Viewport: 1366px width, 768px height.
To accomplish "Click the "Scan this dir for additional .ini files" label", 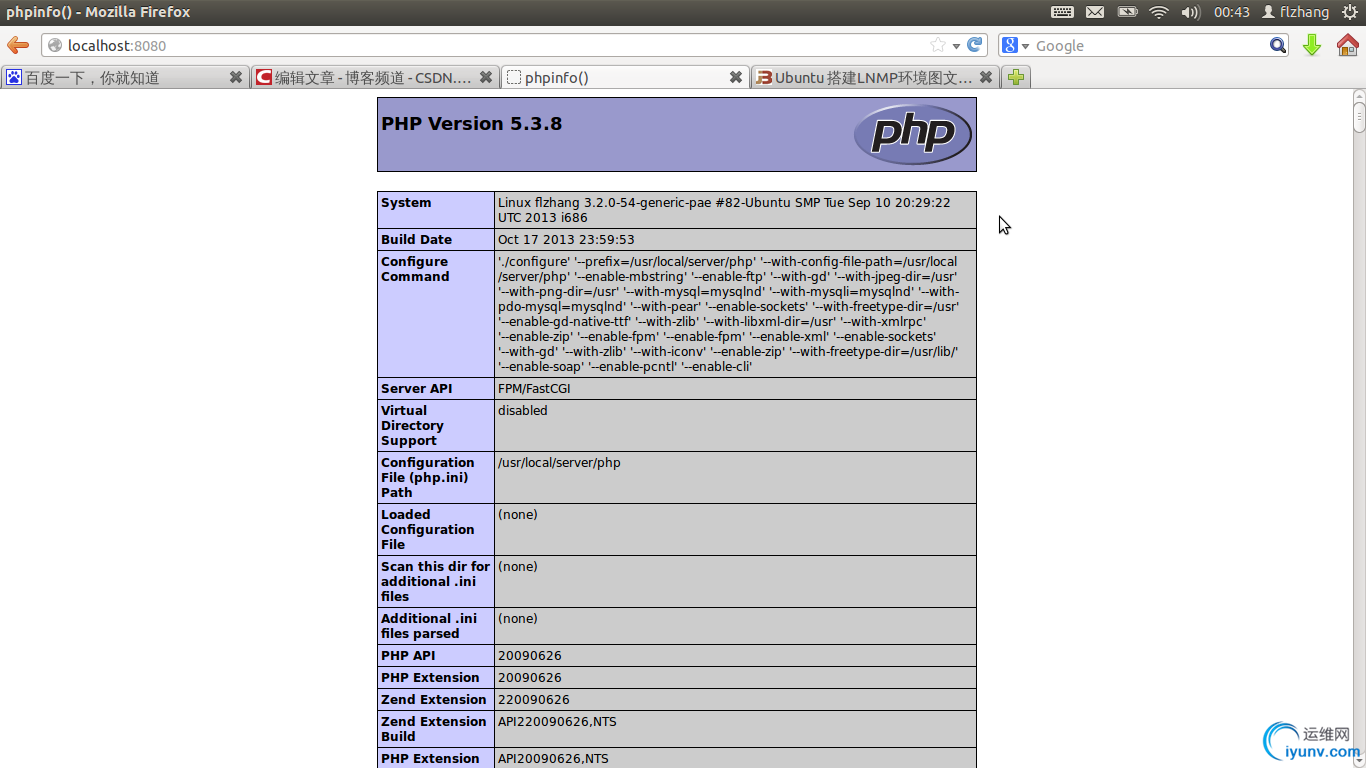I will (436, 582).
